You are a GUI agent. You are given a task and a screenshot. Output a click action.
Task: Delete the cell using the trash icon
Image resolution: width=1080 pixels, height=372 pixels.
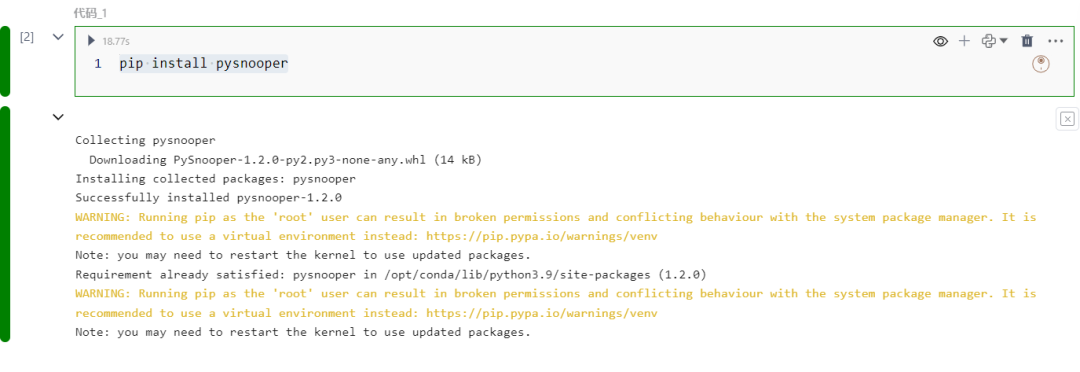click(x=1027, y=41)
